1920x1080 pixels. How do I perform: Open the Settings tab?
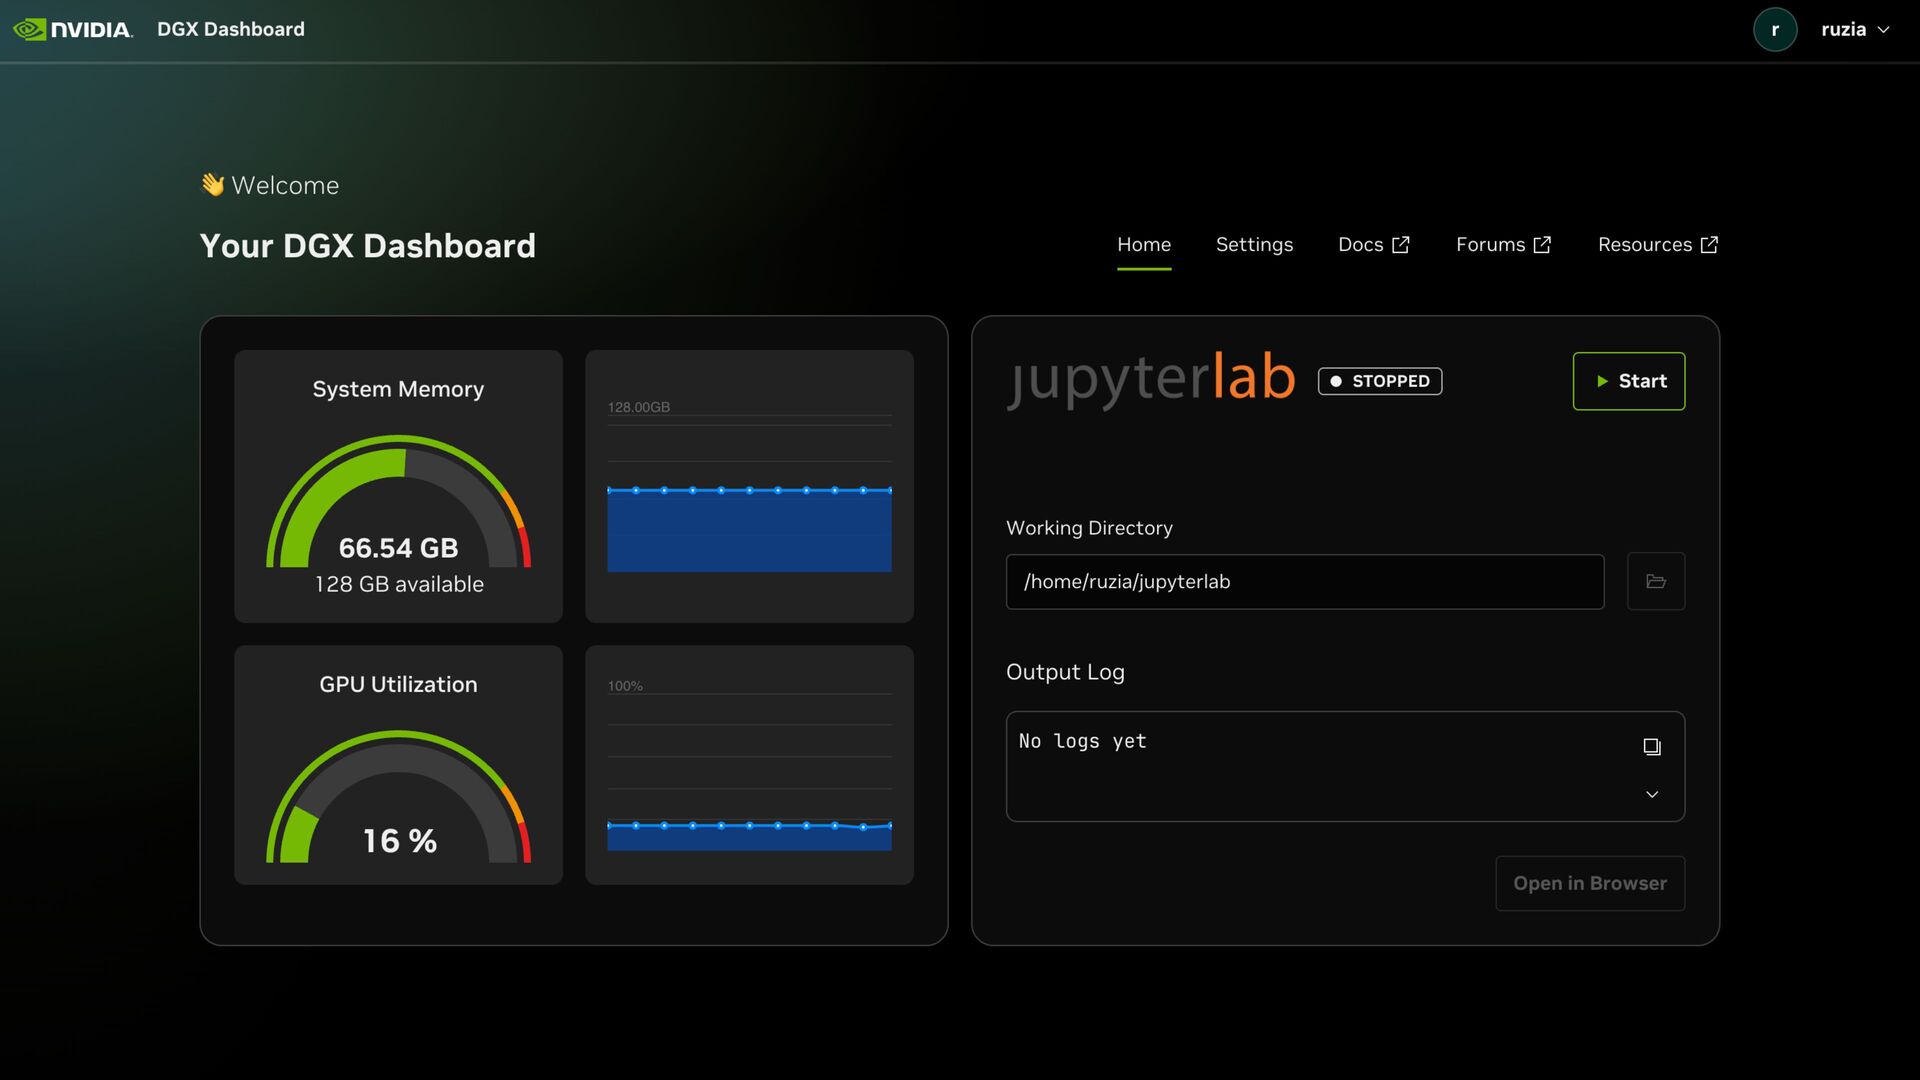coord(1254,245)
